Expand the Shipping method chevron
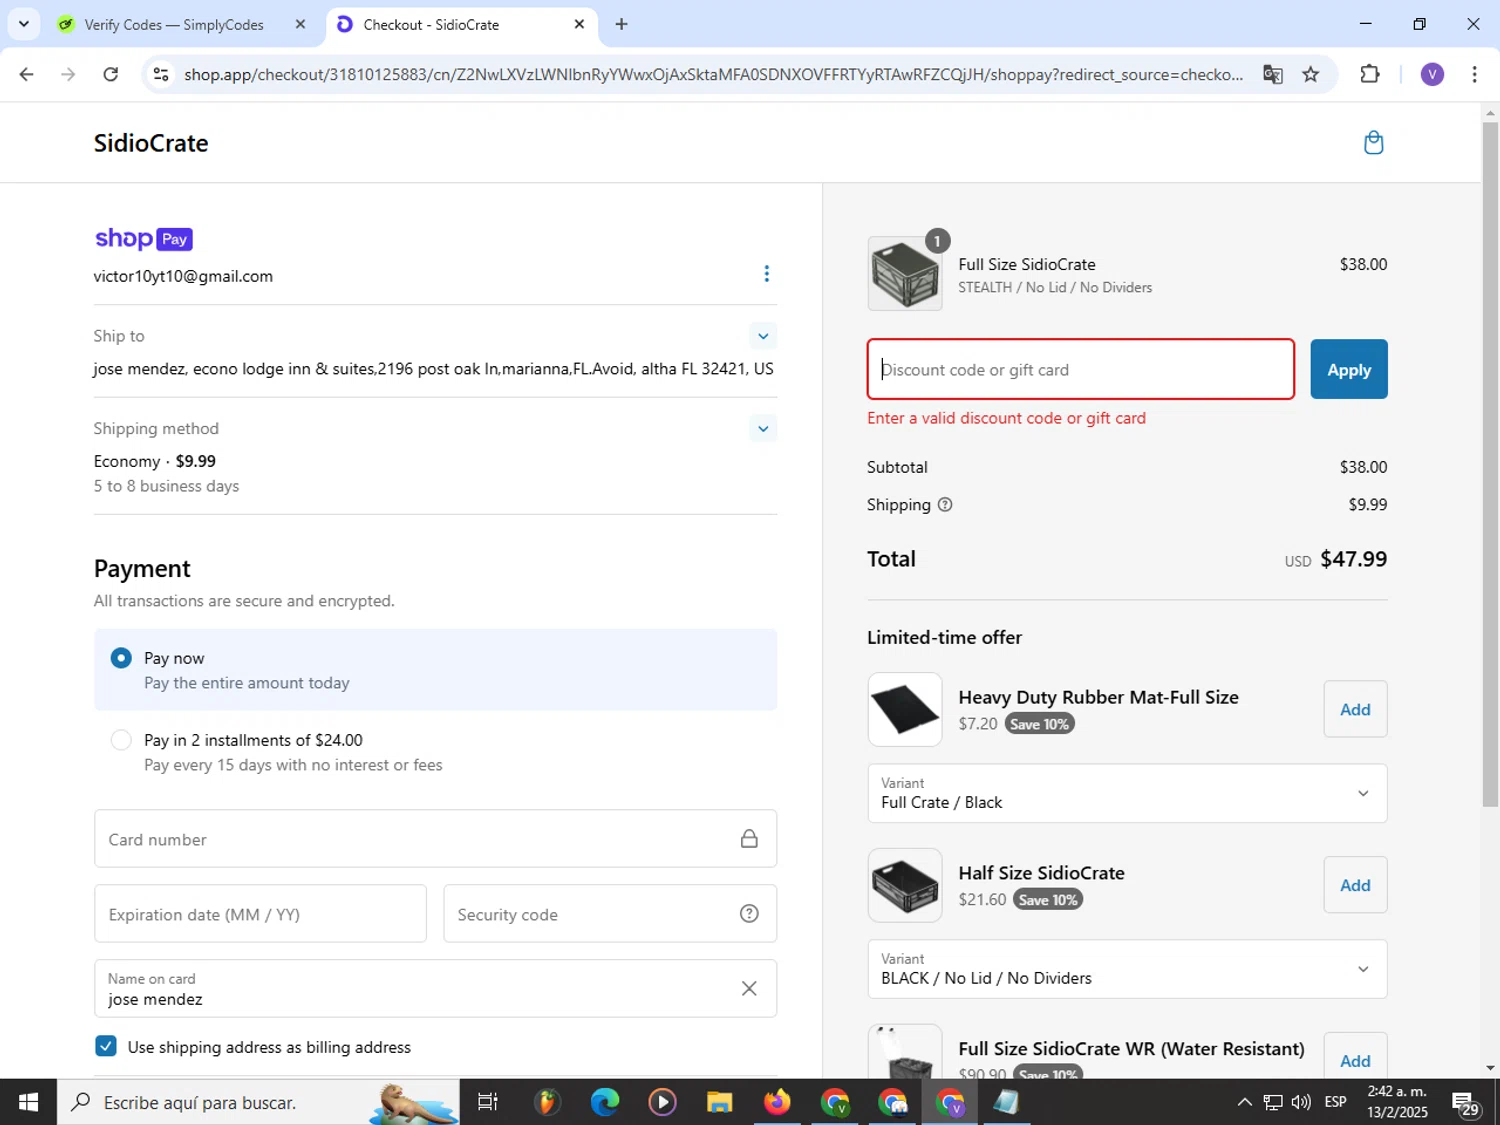 click(x=763, y=429)
